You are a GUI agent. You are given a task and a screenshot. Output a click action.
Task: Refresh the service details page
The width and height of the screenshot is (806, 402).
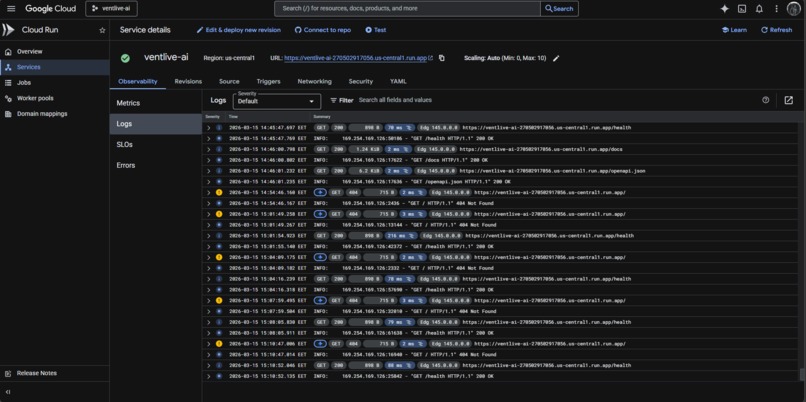(777, 30)
